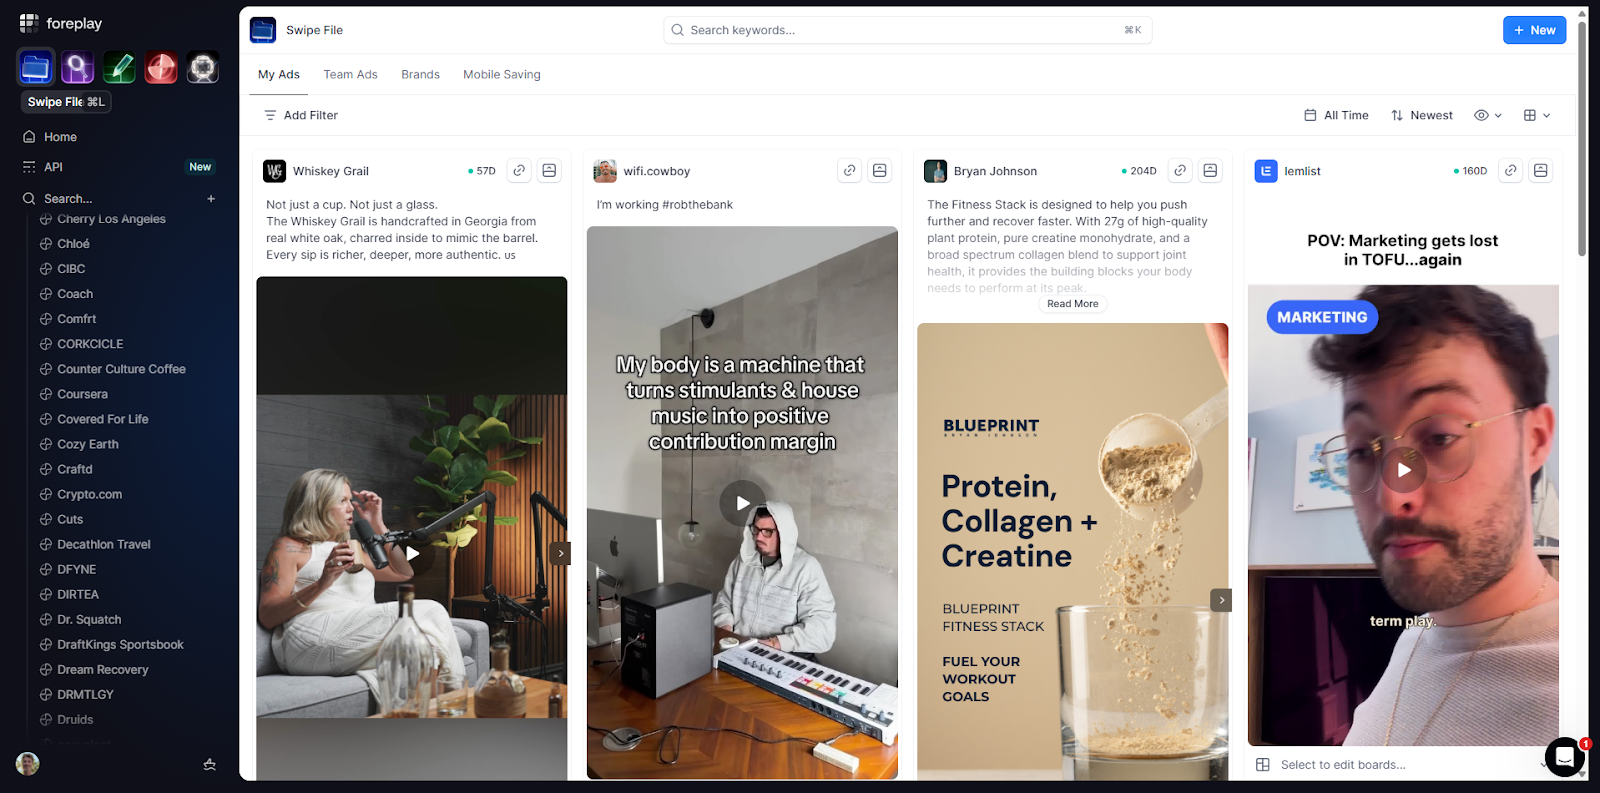Open the chat support bubble
This screenshot has width=1600, height=793.
point(1565,757)
